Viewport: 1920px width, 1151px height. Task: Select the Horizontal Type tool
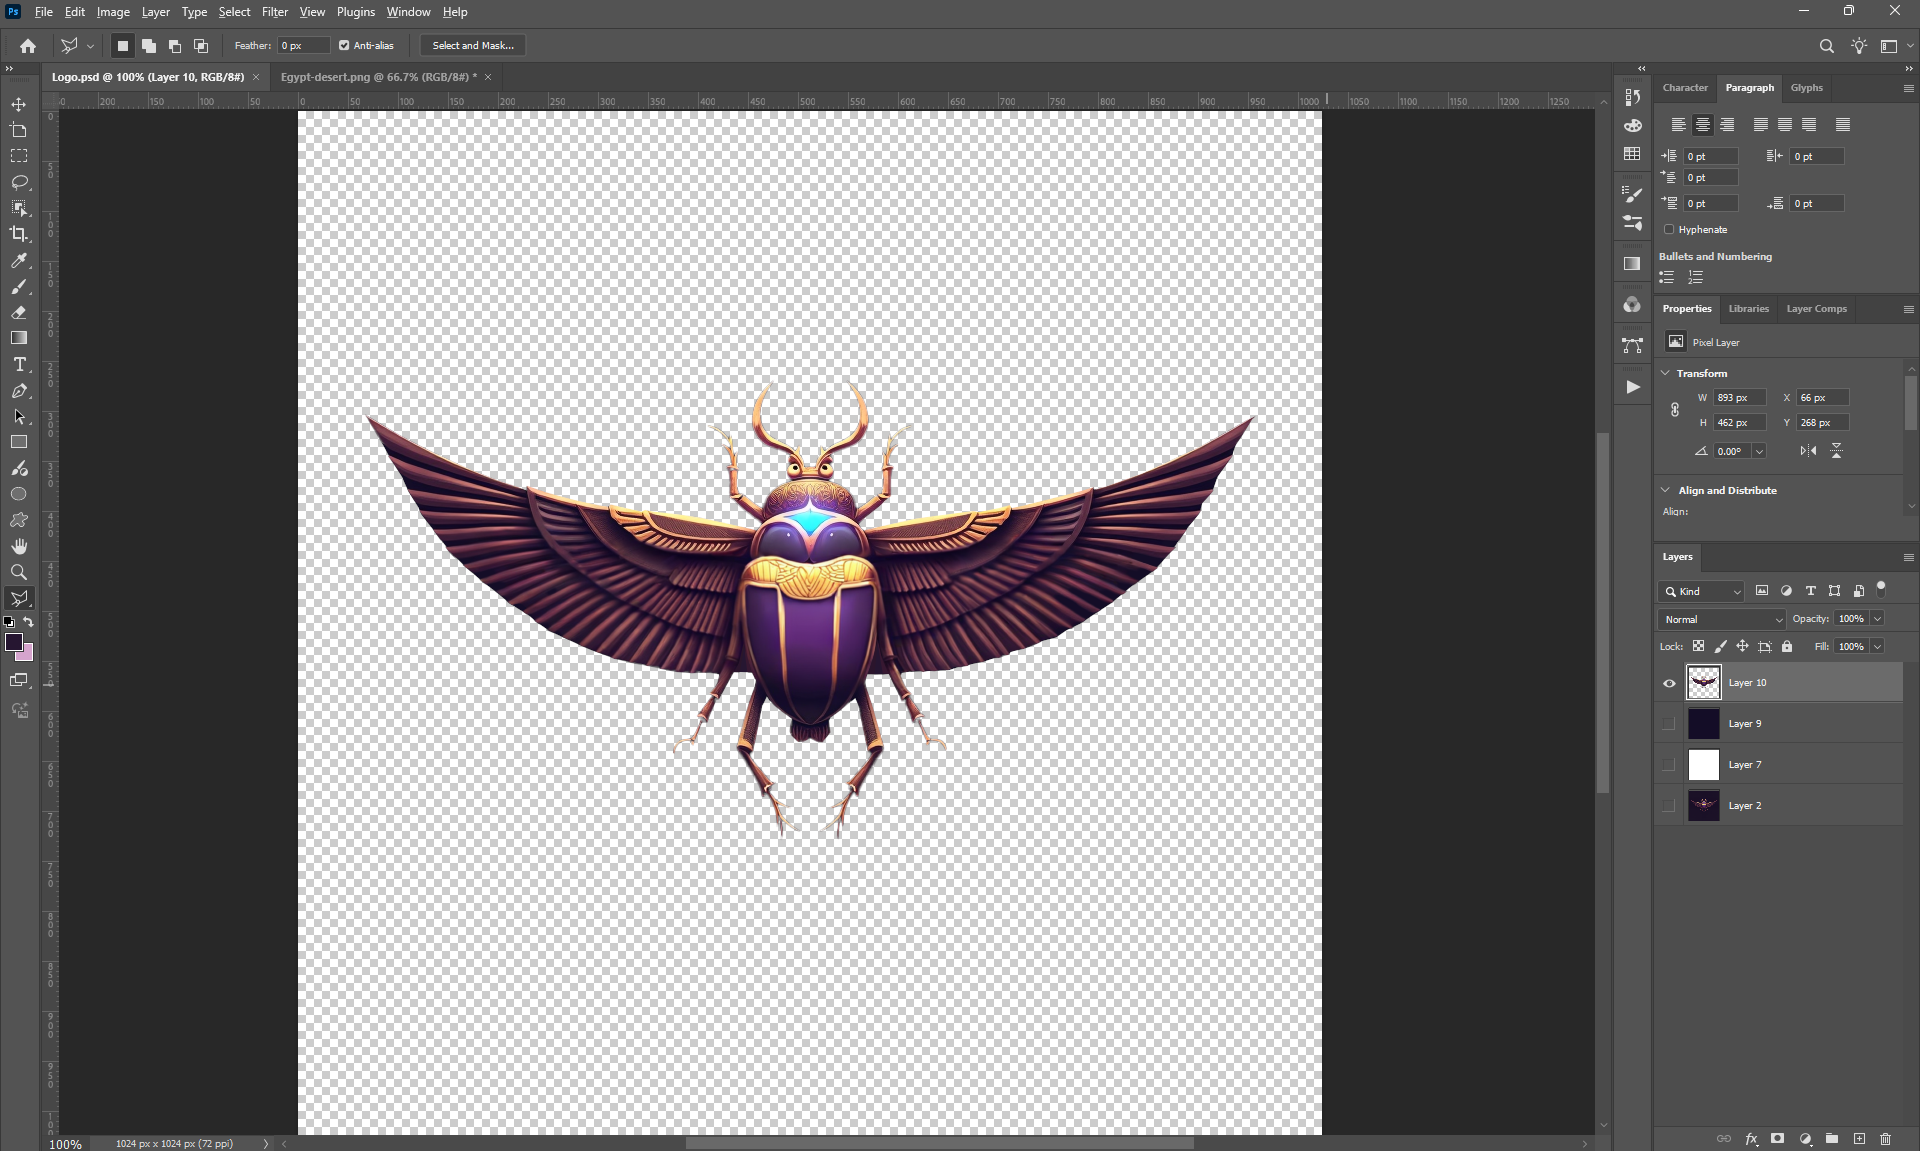(x=19, y=365)
